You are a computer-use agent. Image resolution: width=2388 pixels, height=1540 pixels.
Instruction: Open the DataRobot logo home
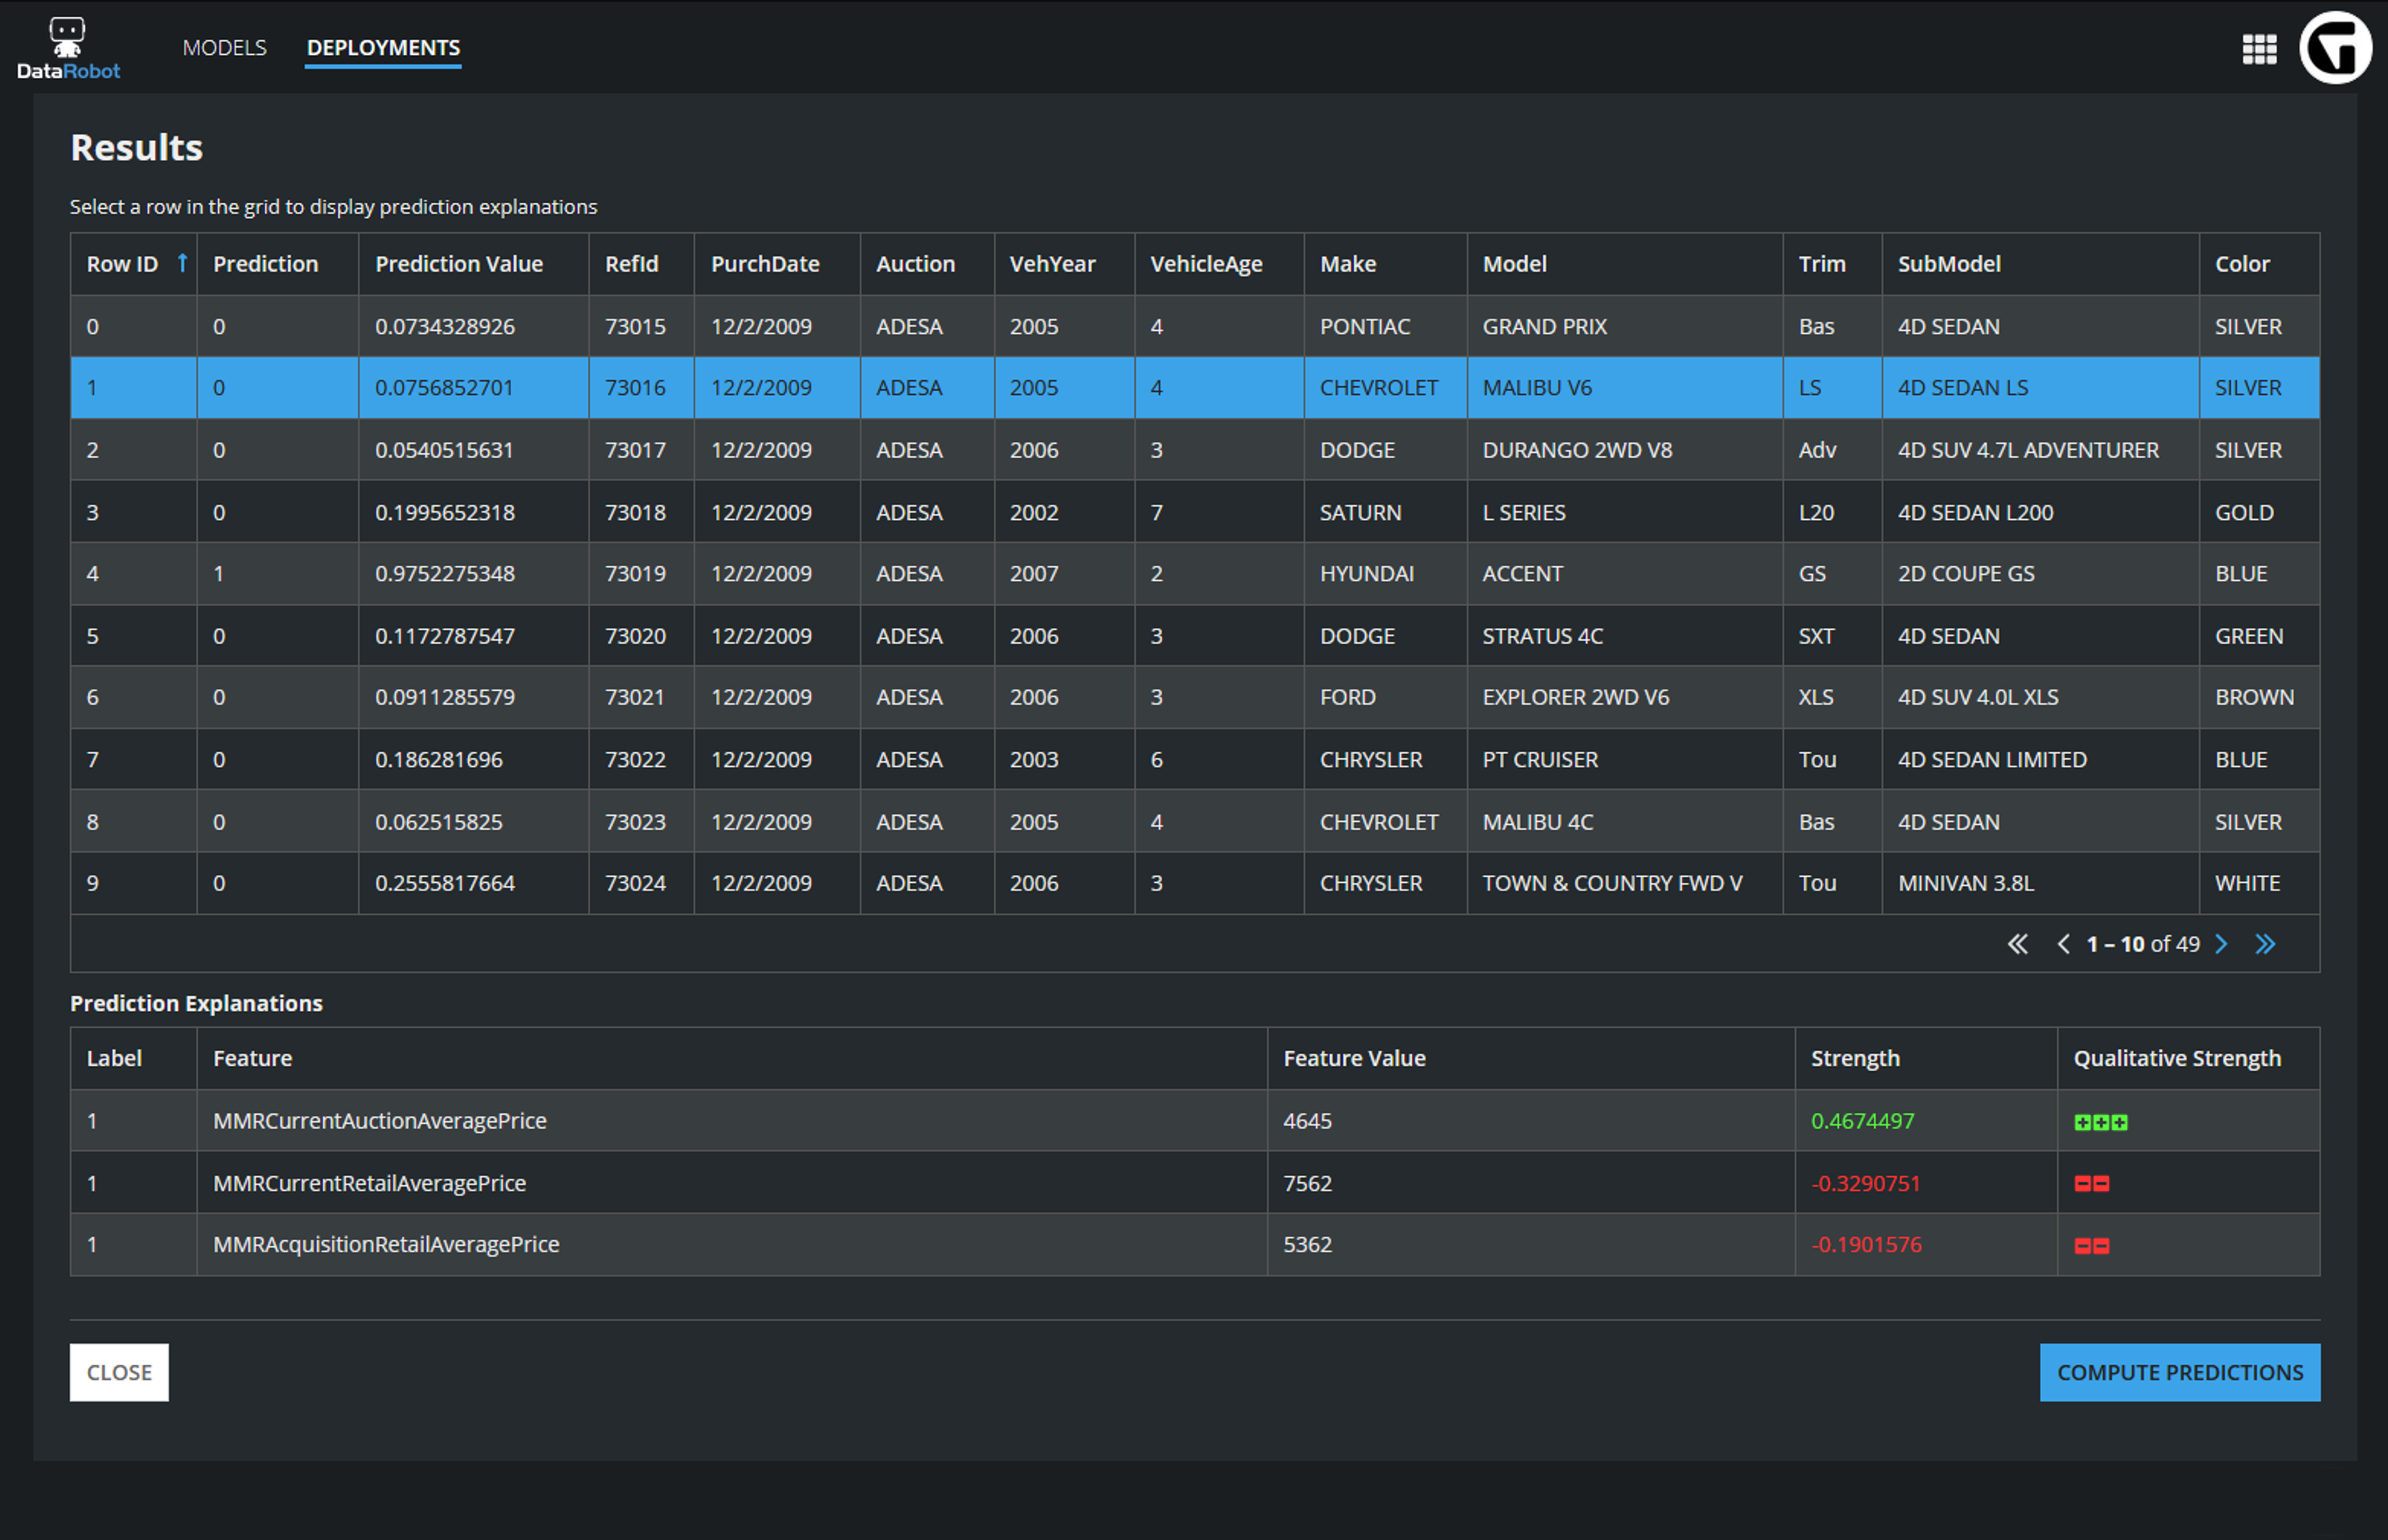(68, 48)
